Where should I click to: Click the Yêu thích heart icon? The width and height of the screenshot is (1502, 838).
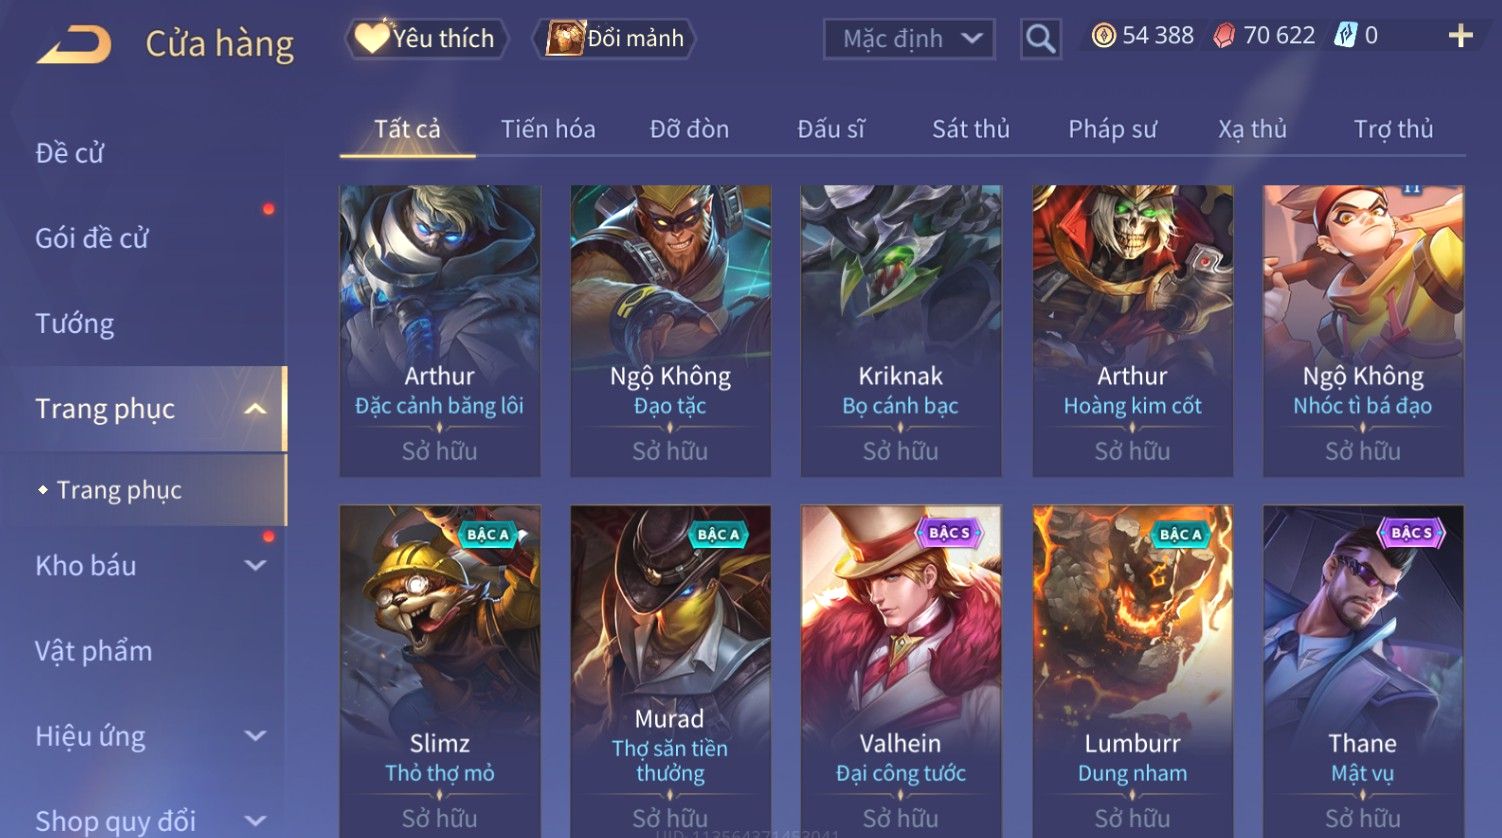[371, 38]
